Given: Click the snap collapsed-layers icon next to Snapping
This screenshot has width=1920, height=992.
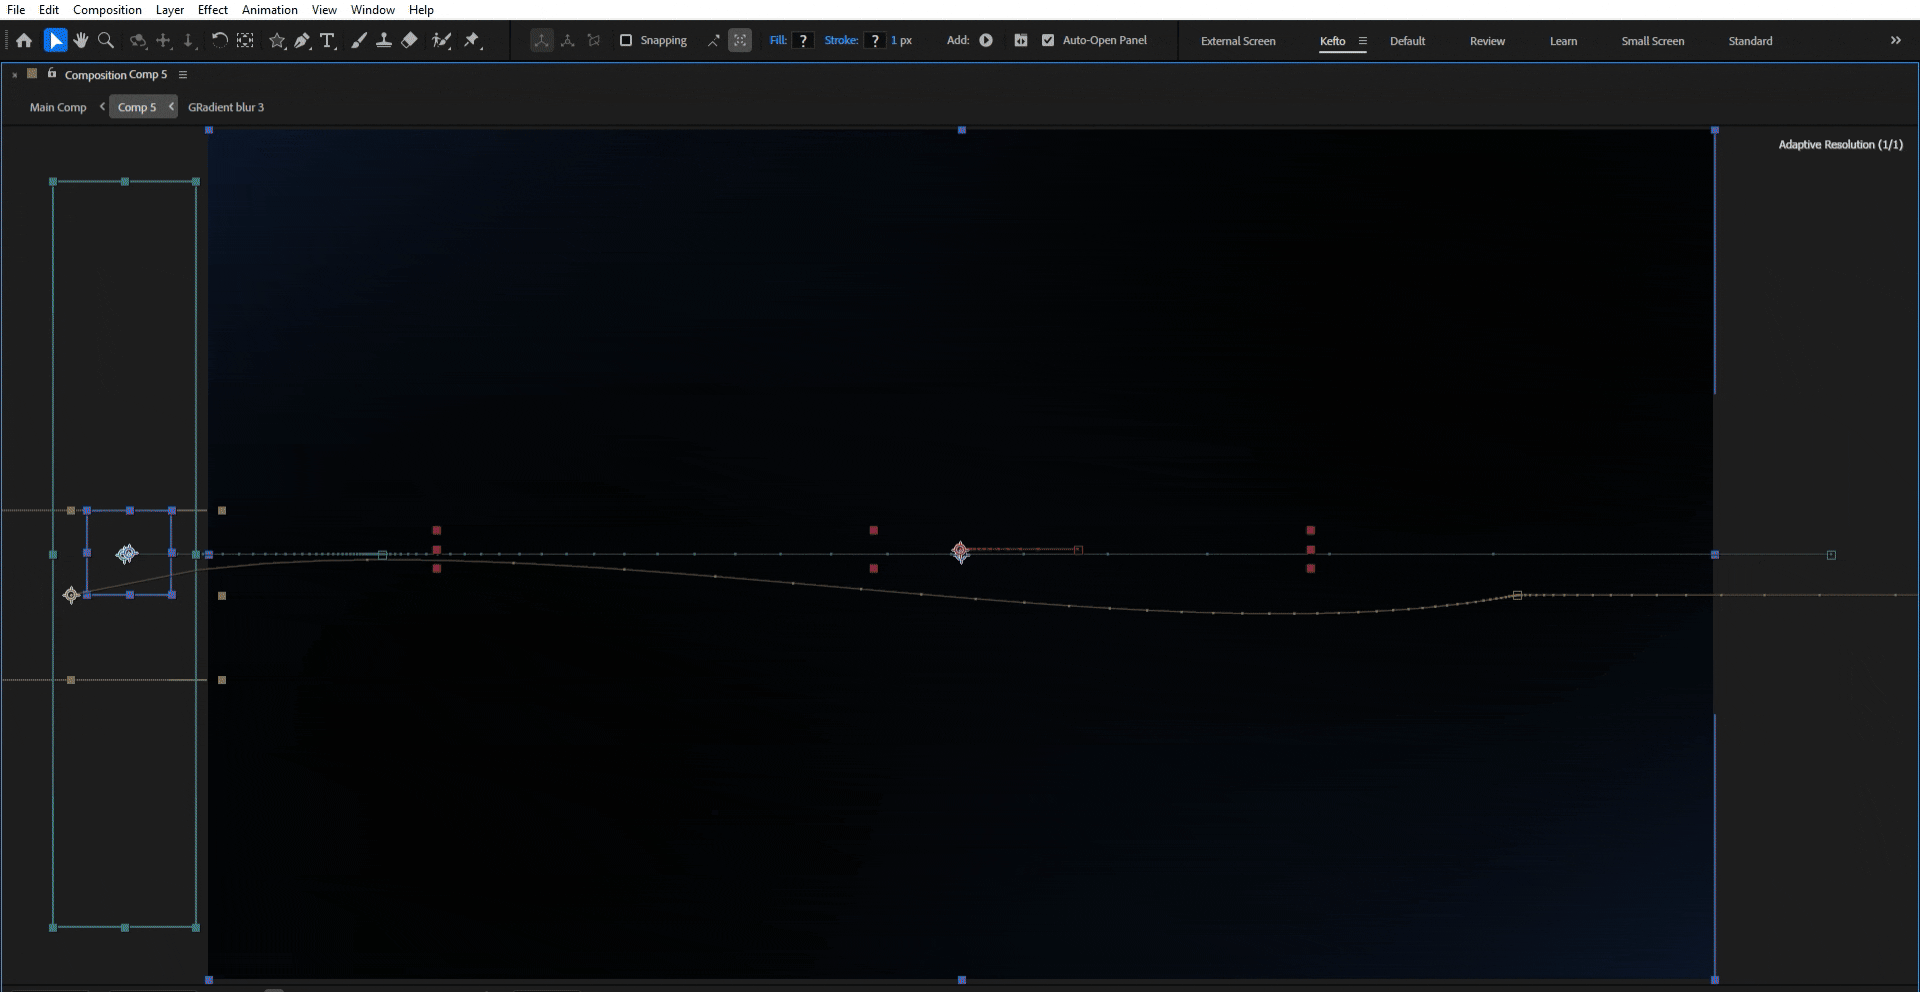Looking at the screenshot, I should click(713, 41).
